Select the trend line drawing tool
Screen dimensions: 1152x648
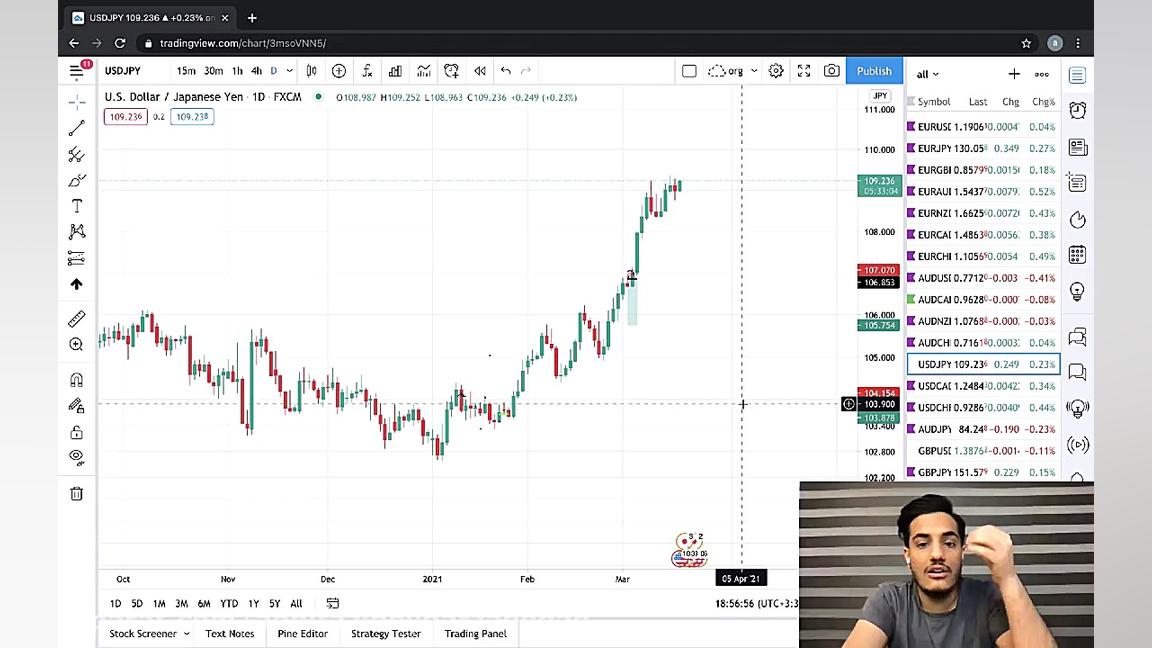[76, 129]
